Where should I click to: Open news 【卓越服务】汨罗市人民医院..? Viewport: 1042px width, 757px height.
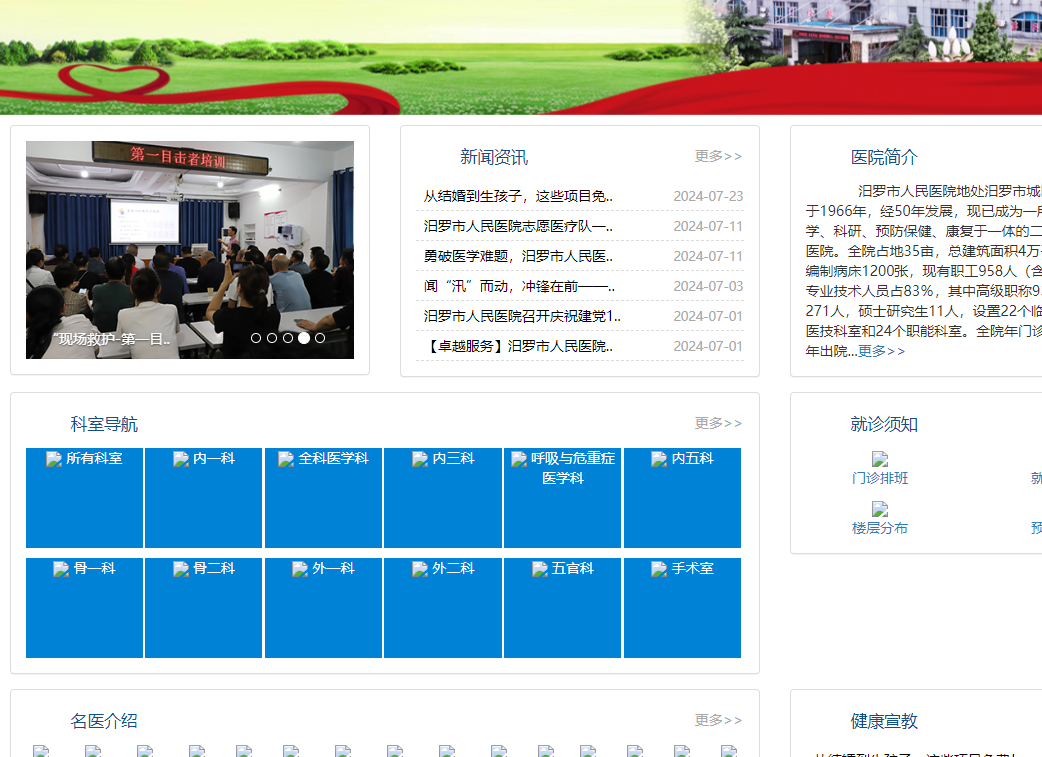pyautogui.click(x=518, y=346)
